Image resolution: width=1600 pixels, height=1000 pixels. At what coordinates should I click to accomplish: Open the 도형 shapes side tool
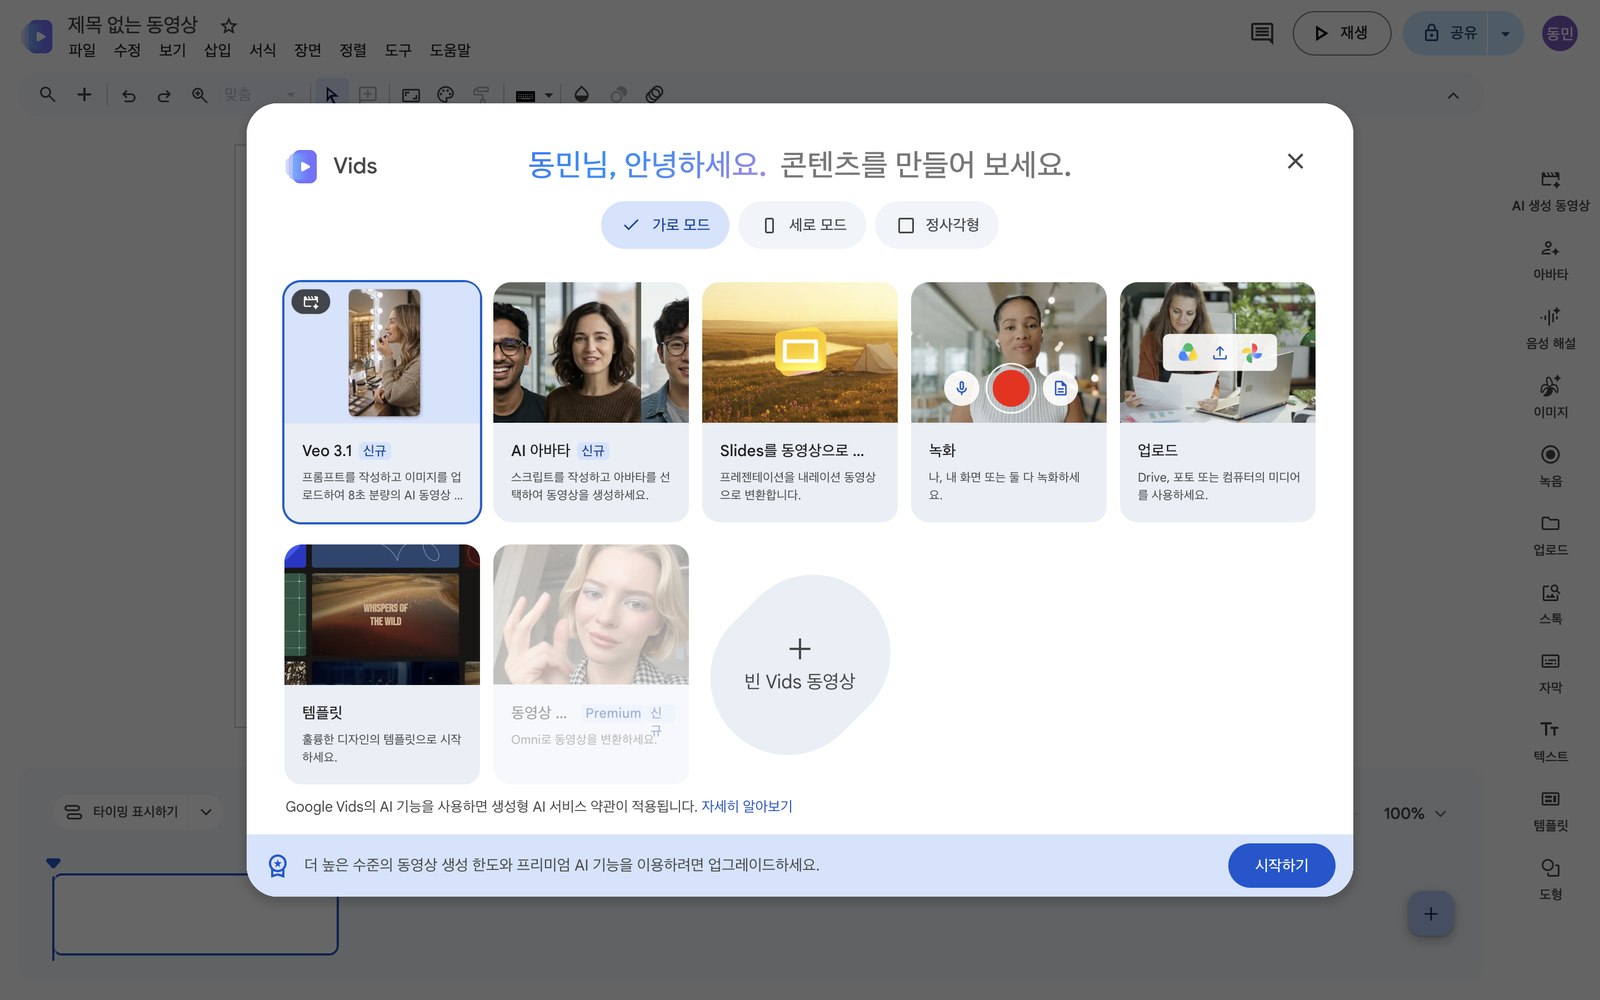1550,880
